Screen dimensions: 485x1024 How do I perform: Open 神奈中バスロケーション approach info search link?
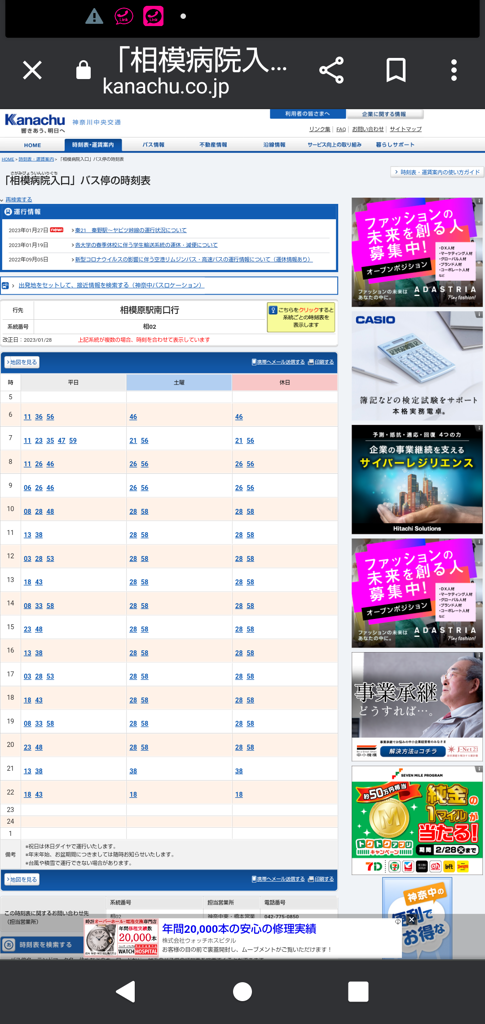pyautogui.click(x=111, y=285)
